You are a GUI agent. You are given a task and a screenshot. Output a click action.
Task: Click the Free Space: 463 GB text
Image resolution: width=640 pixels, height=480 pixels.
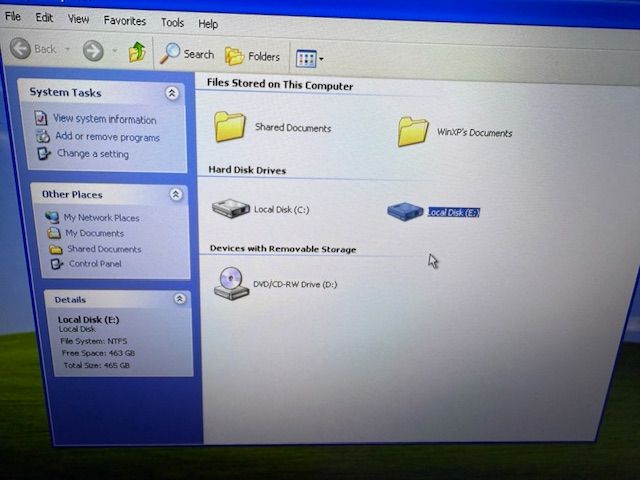98,353
